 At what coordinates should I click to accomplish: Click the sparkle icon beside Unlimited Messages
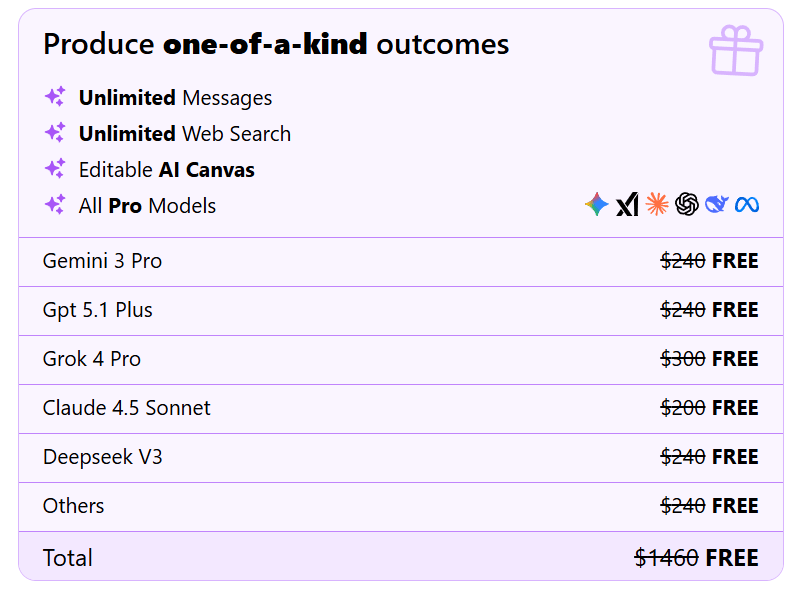click(x=55, y=97)
